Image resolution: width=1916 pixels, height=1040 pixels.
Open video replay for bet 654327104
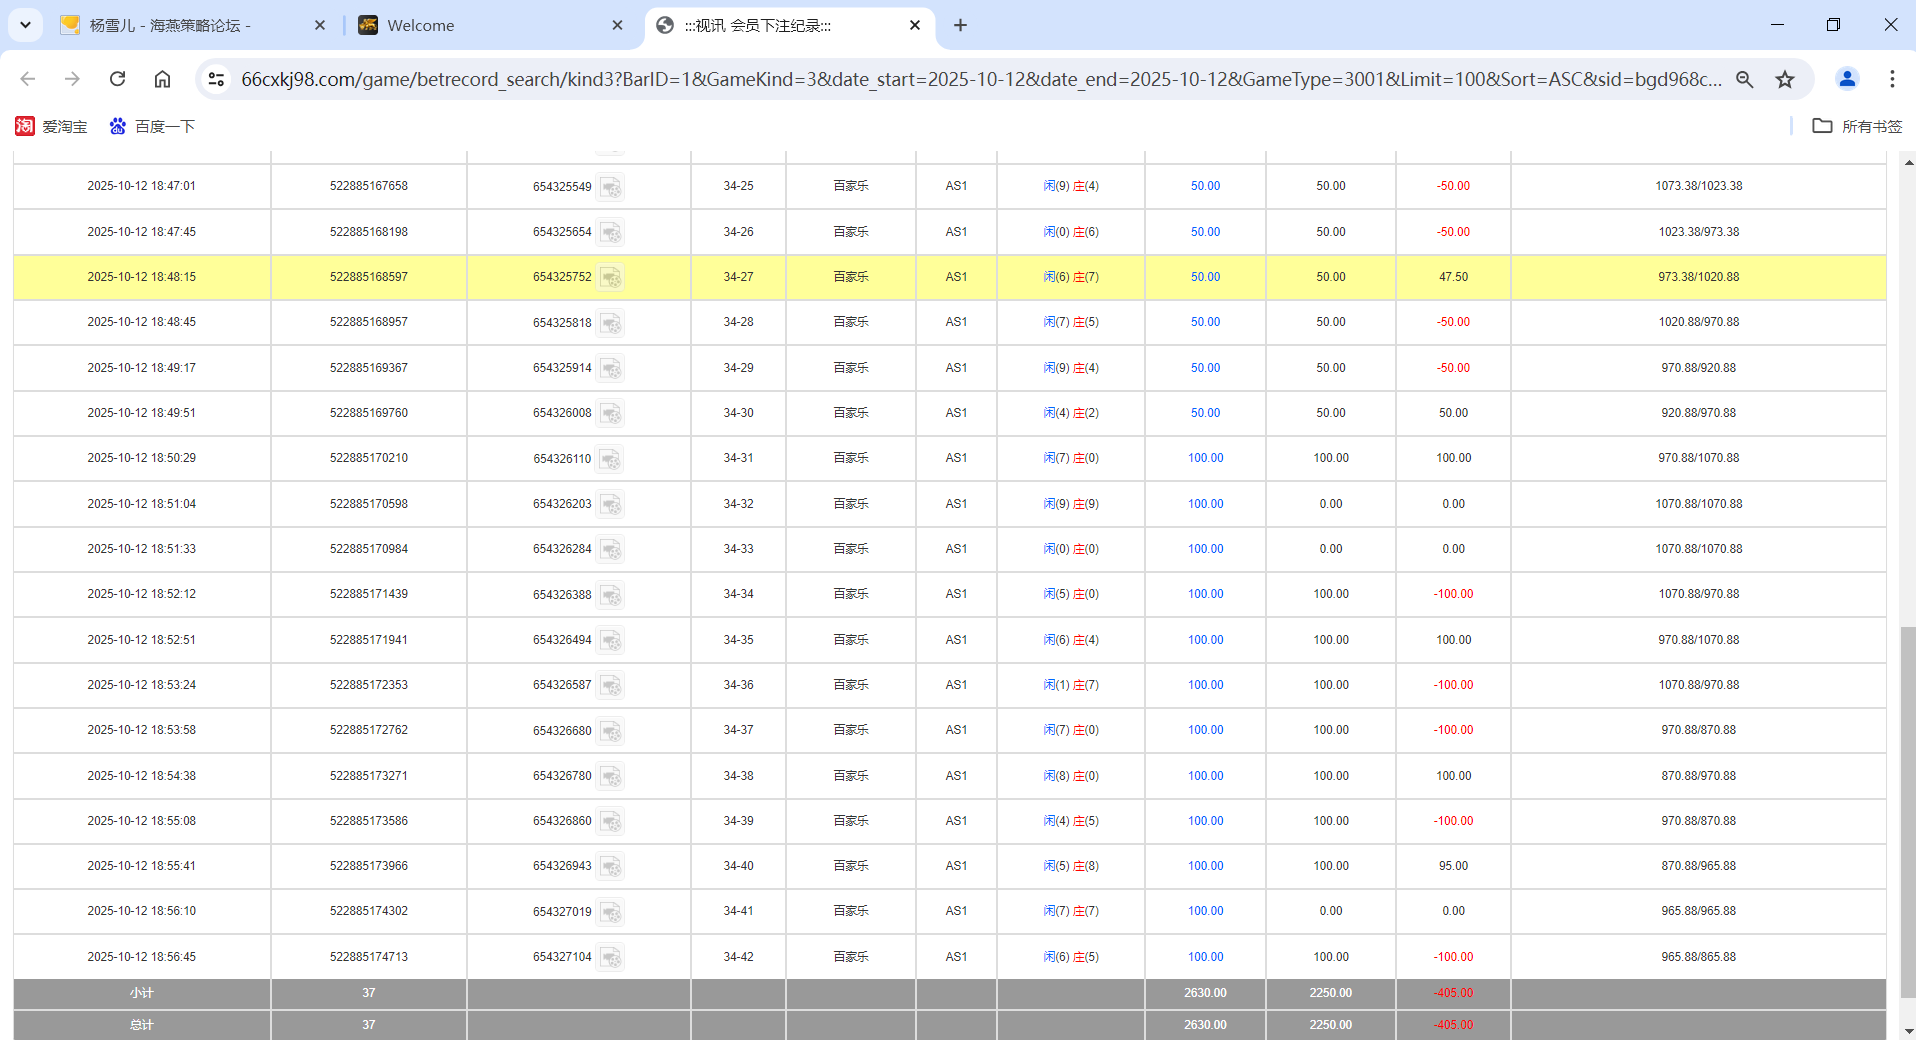coord(612,957)
